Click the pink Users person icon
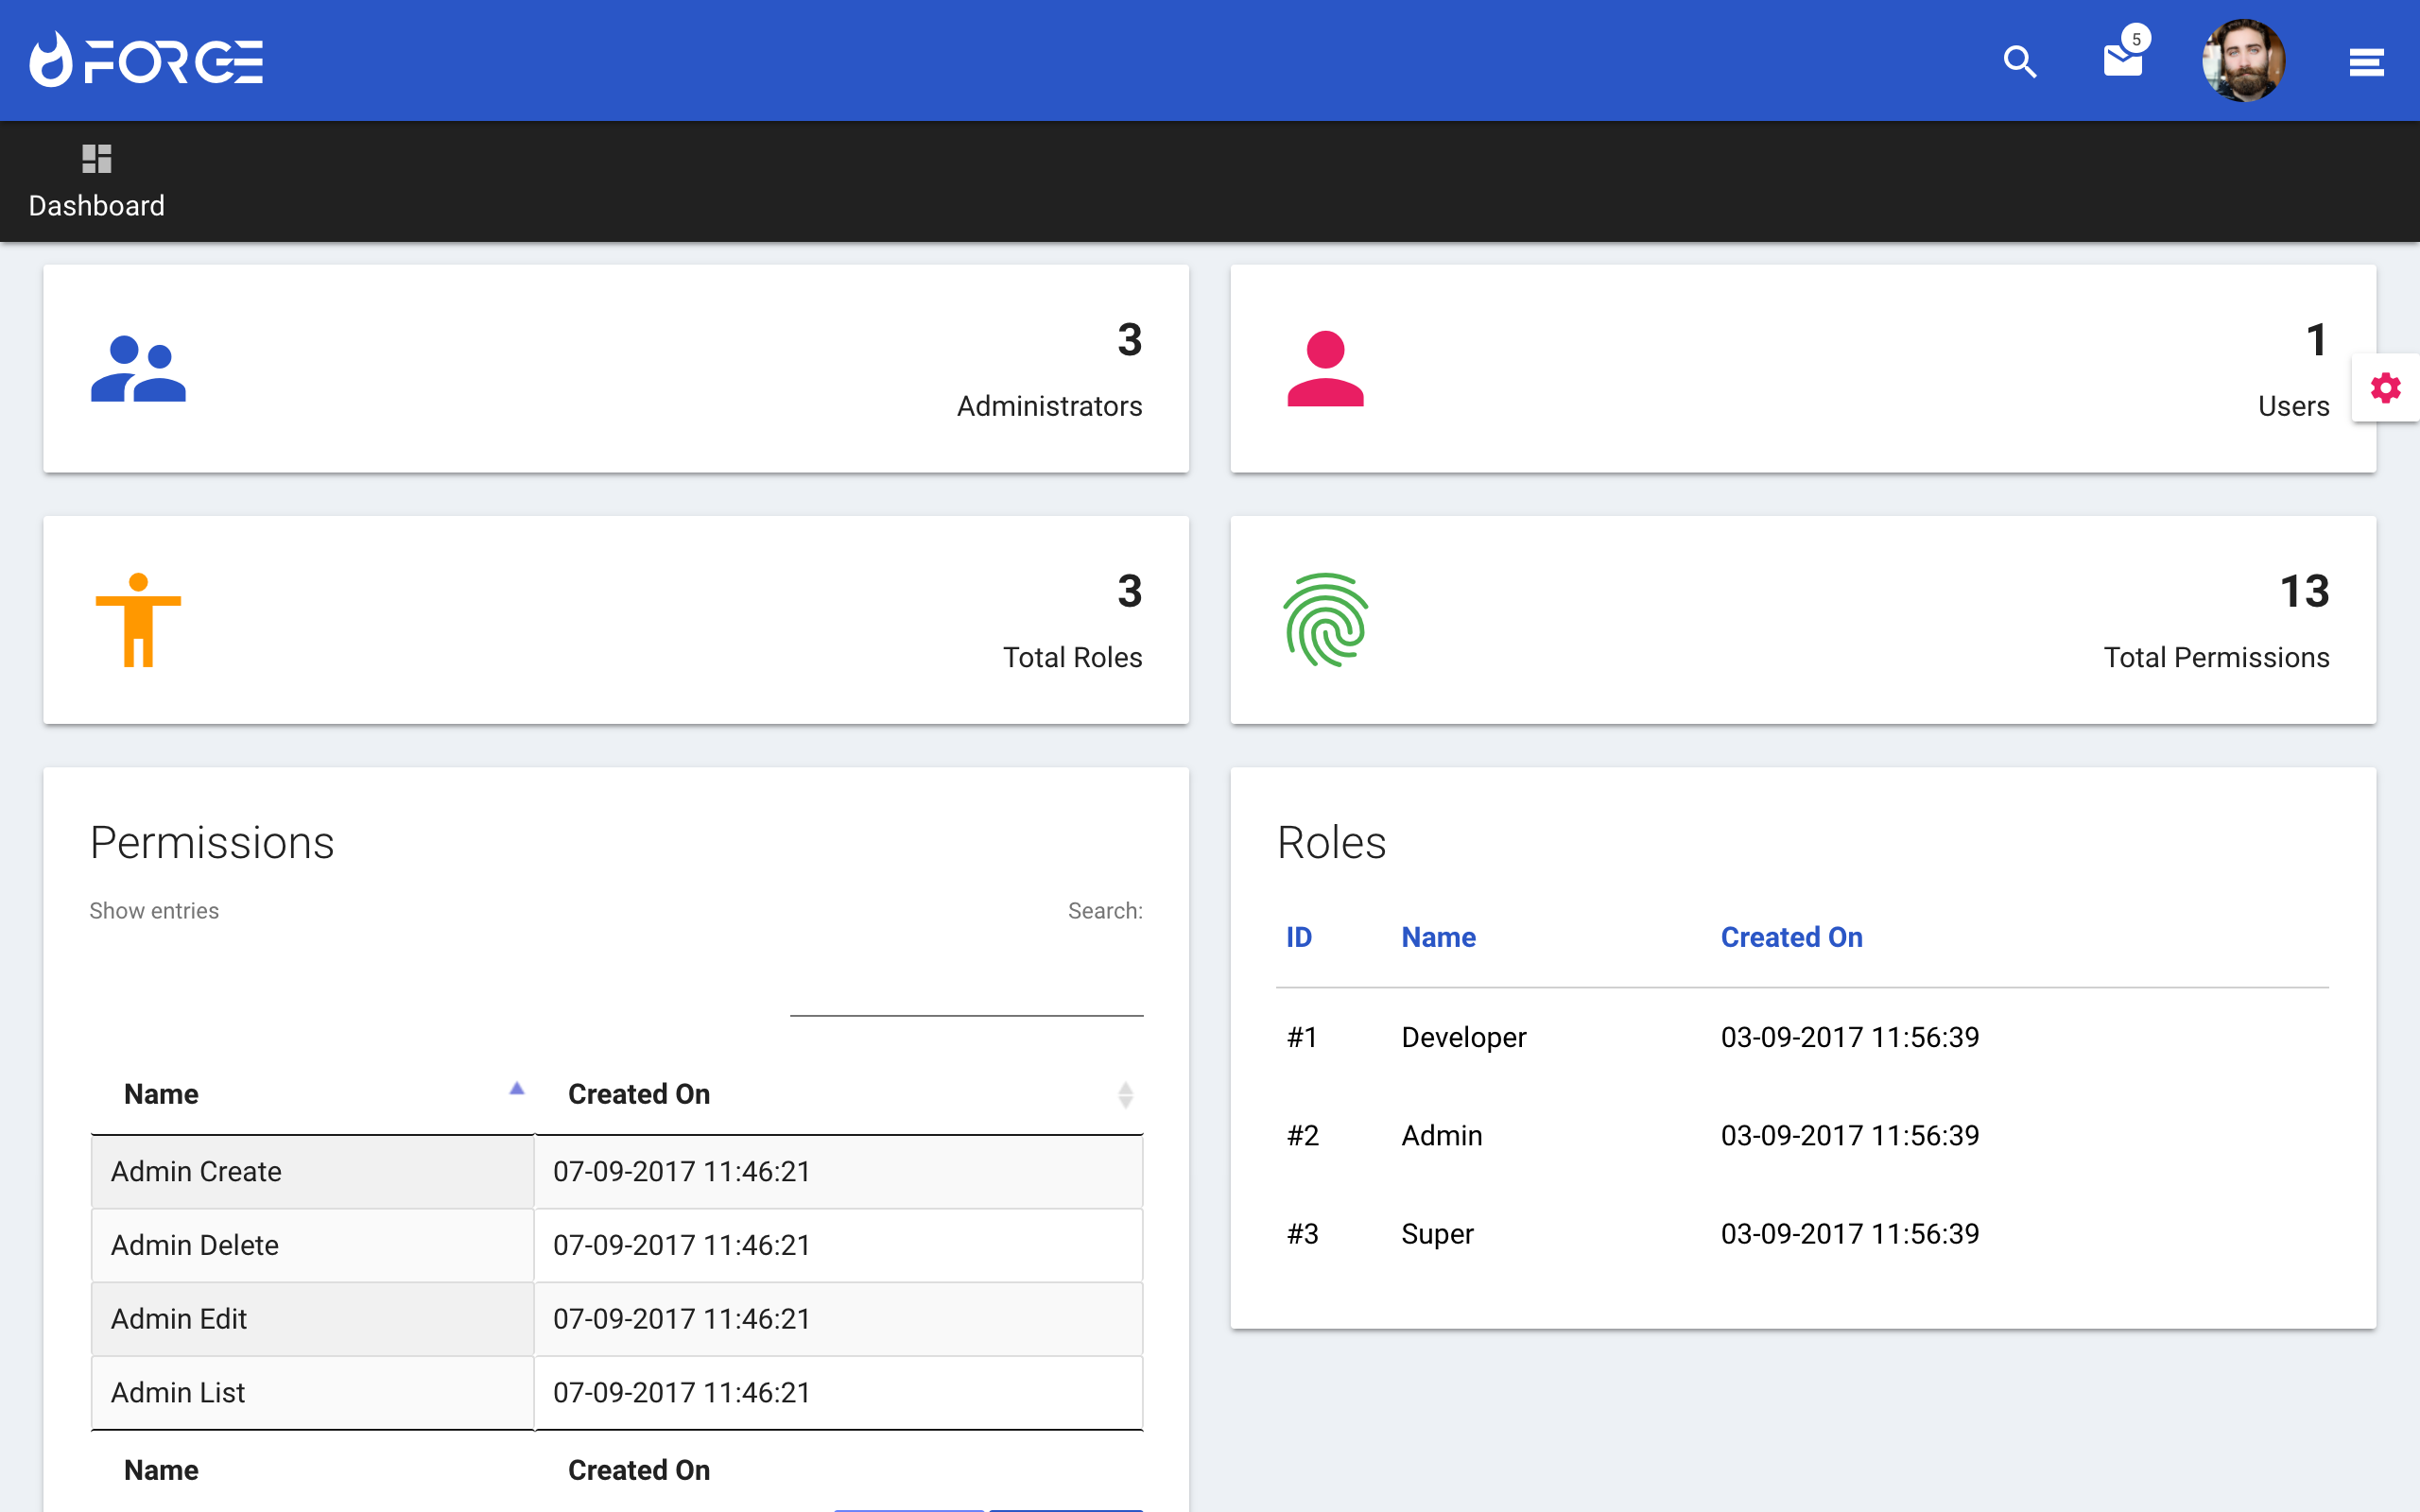Viewport: 2420px width, 1512px height. pos(1325,369)
